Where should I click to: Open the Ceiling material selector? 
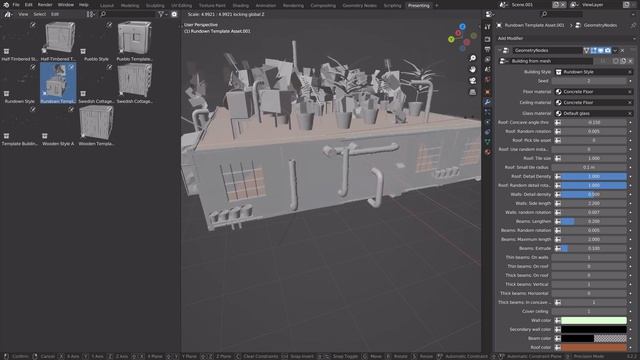(594, 102)
